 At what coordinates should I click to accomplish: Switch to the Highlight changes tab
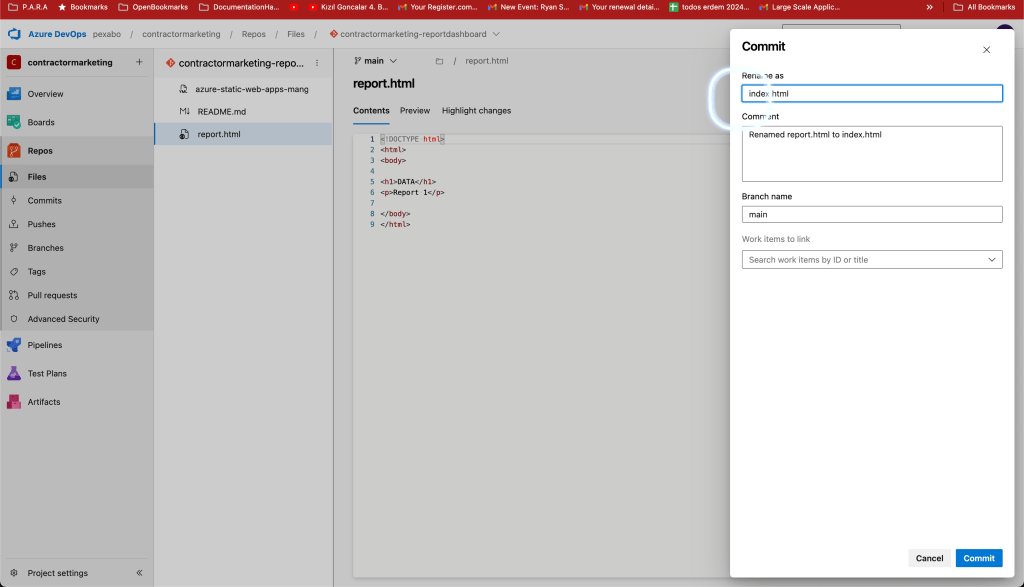[x=476, y=110]
